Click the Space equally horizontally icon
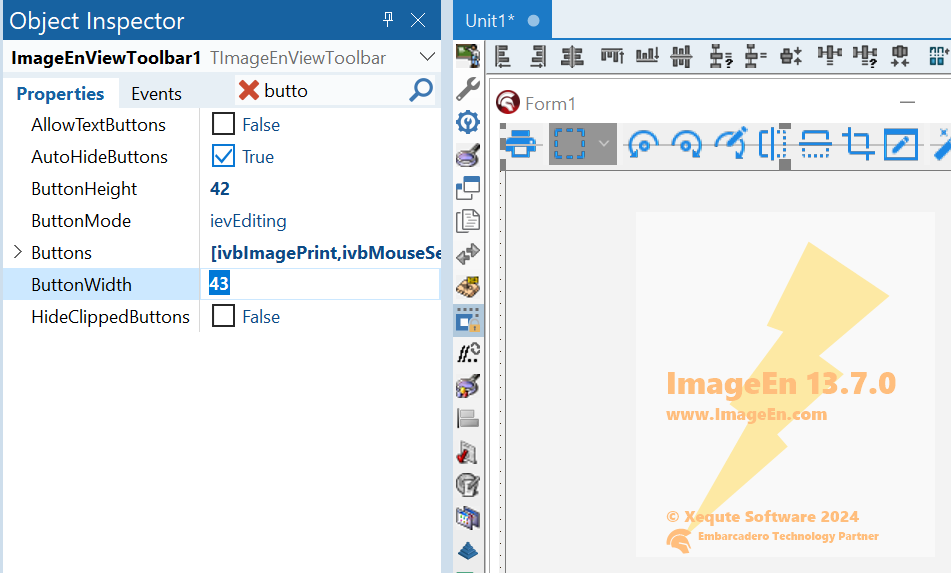Image resolution: width=951 pixels, height=573 pixels. click(x=829, y=56)
